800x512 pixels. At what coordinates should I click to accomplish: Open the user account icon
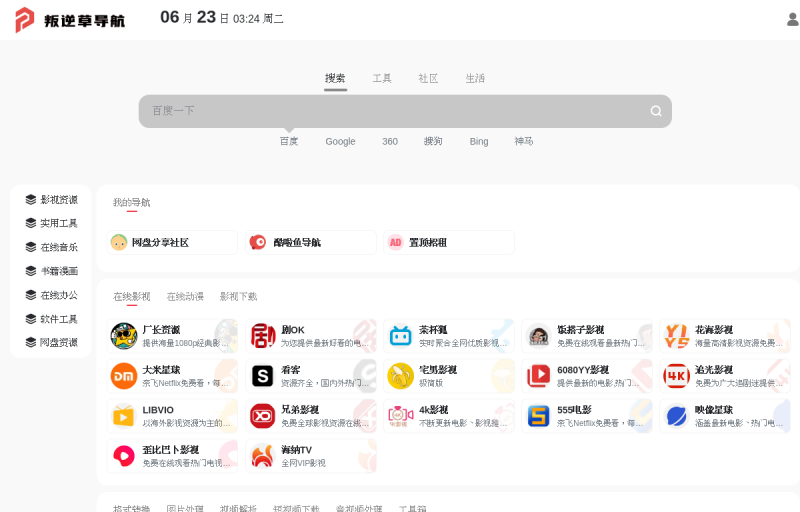(793, 20)
